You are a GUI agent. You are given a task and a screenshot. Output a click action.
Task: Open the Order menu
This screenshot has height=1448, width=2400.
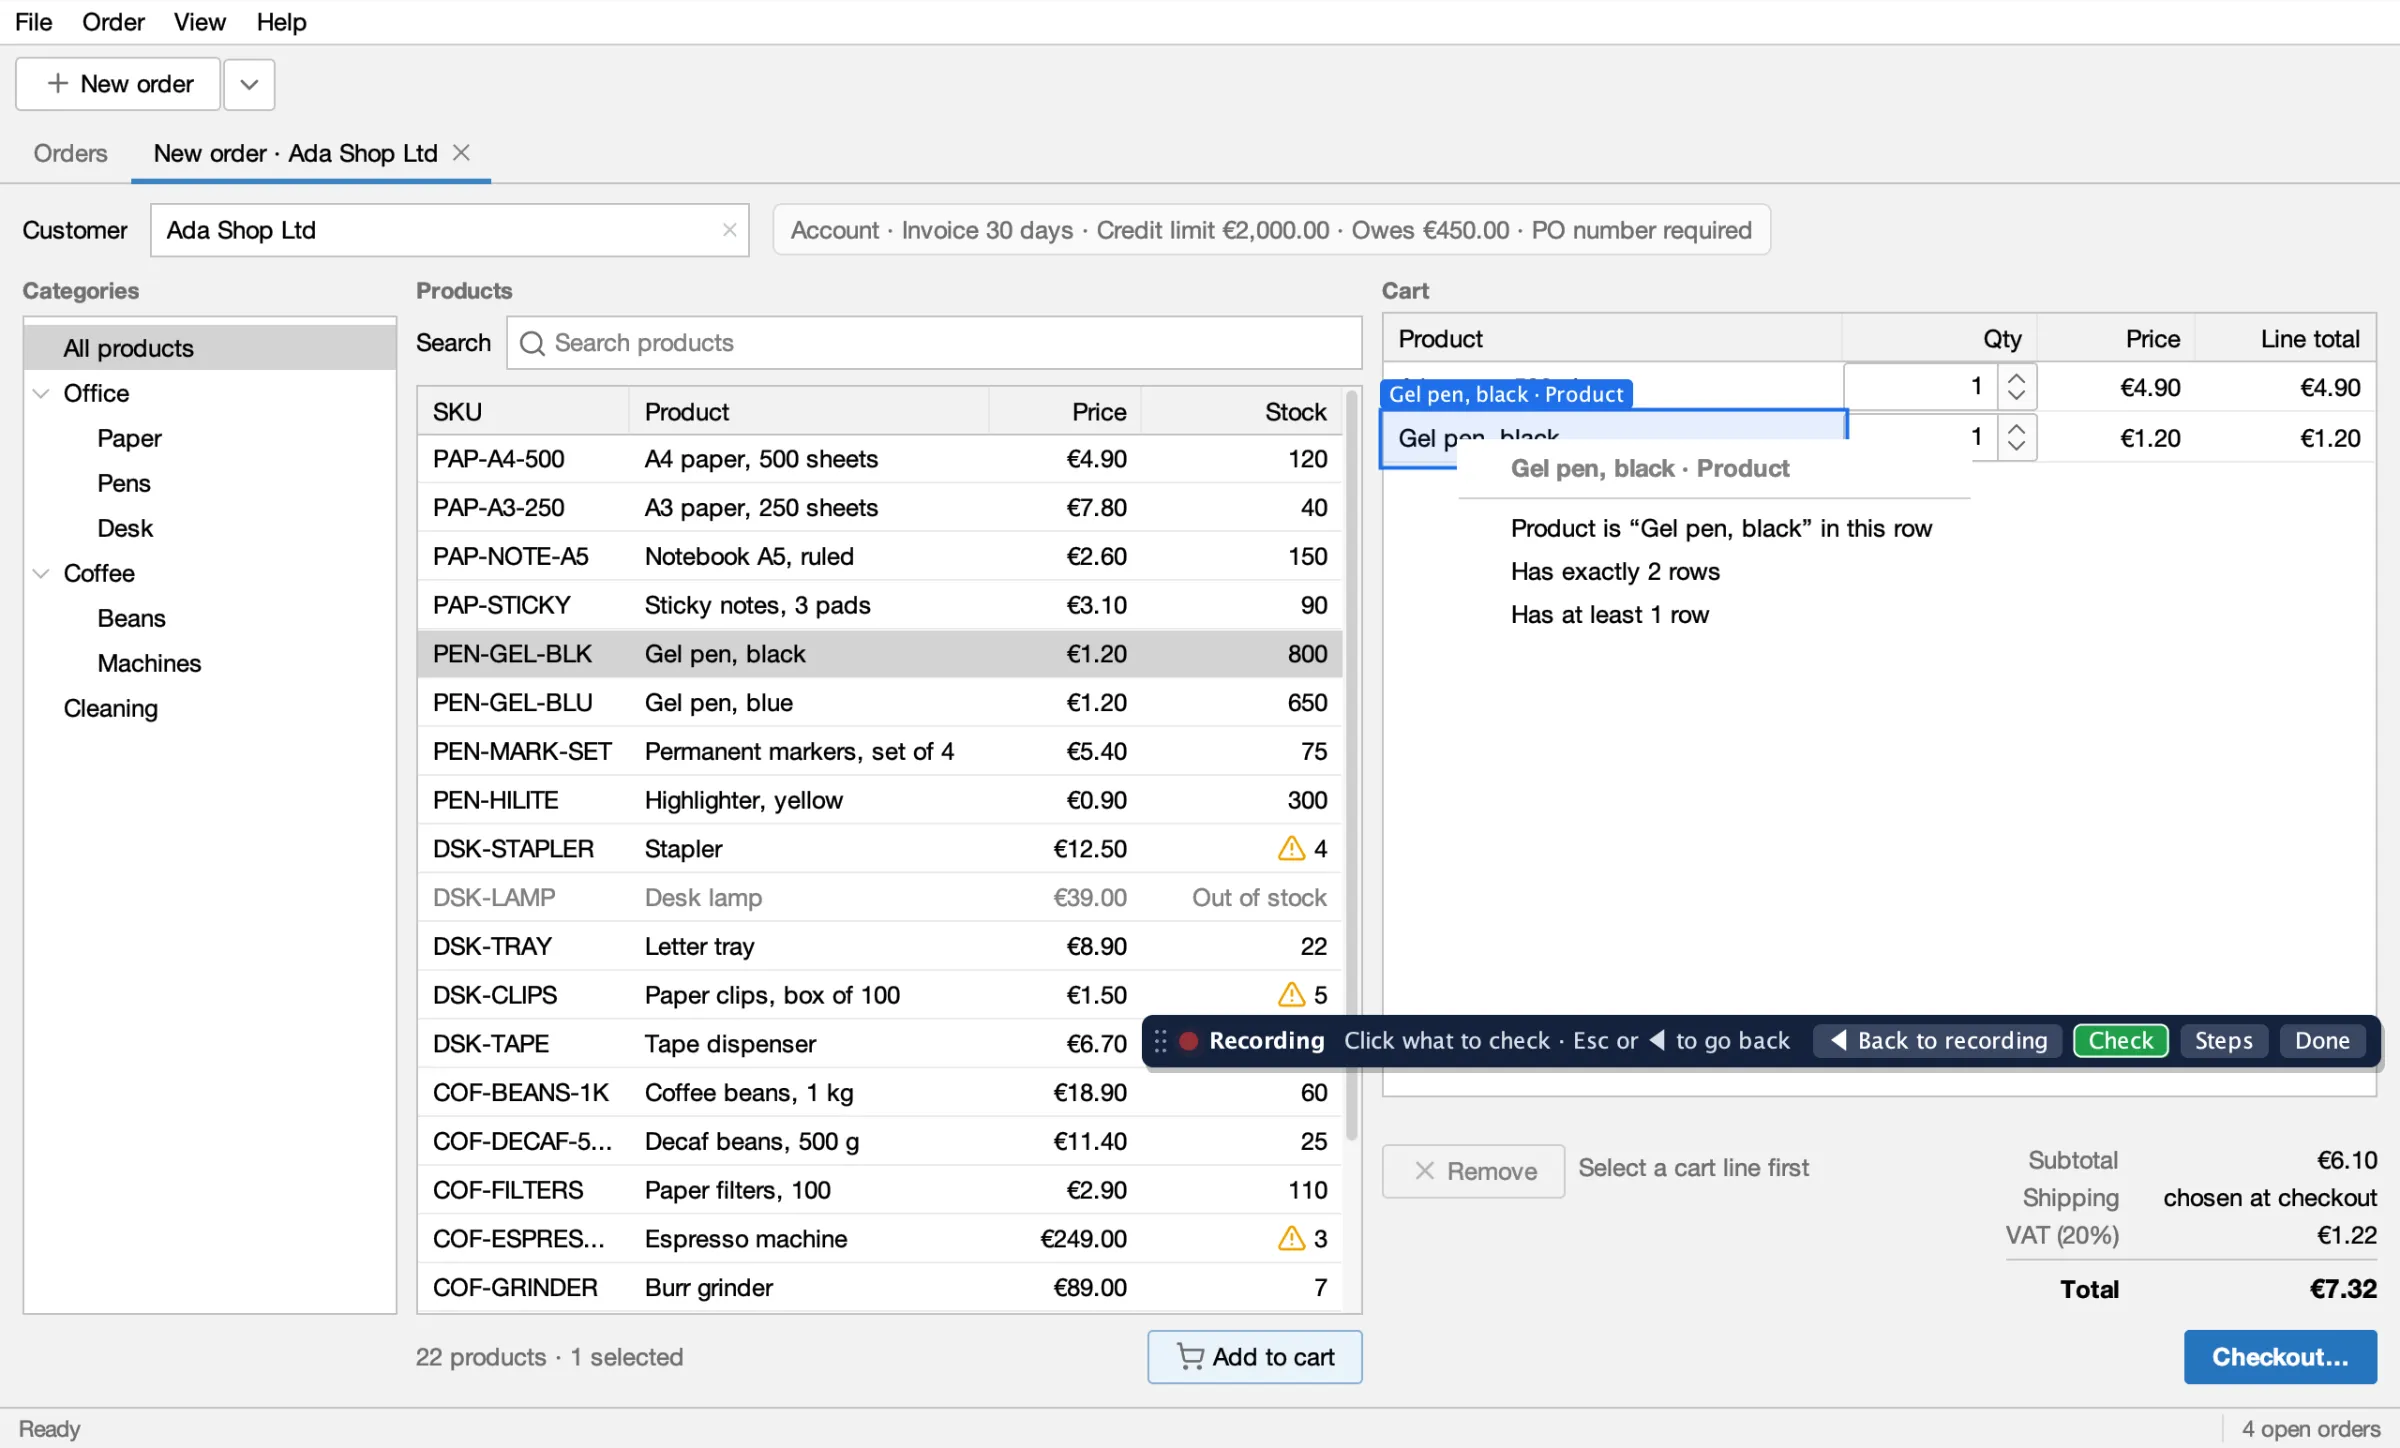[113, 22]
